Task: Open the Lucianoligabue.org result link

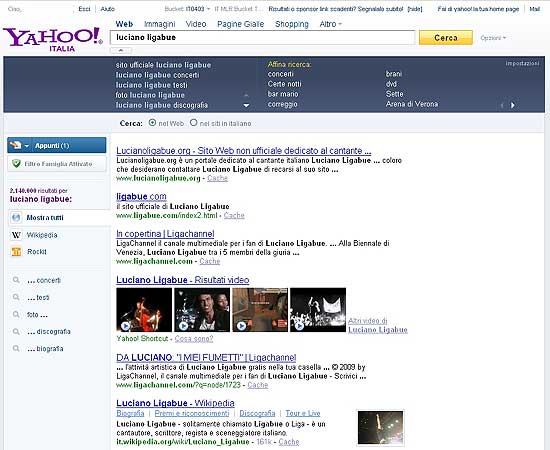Action: coord(243,151)
